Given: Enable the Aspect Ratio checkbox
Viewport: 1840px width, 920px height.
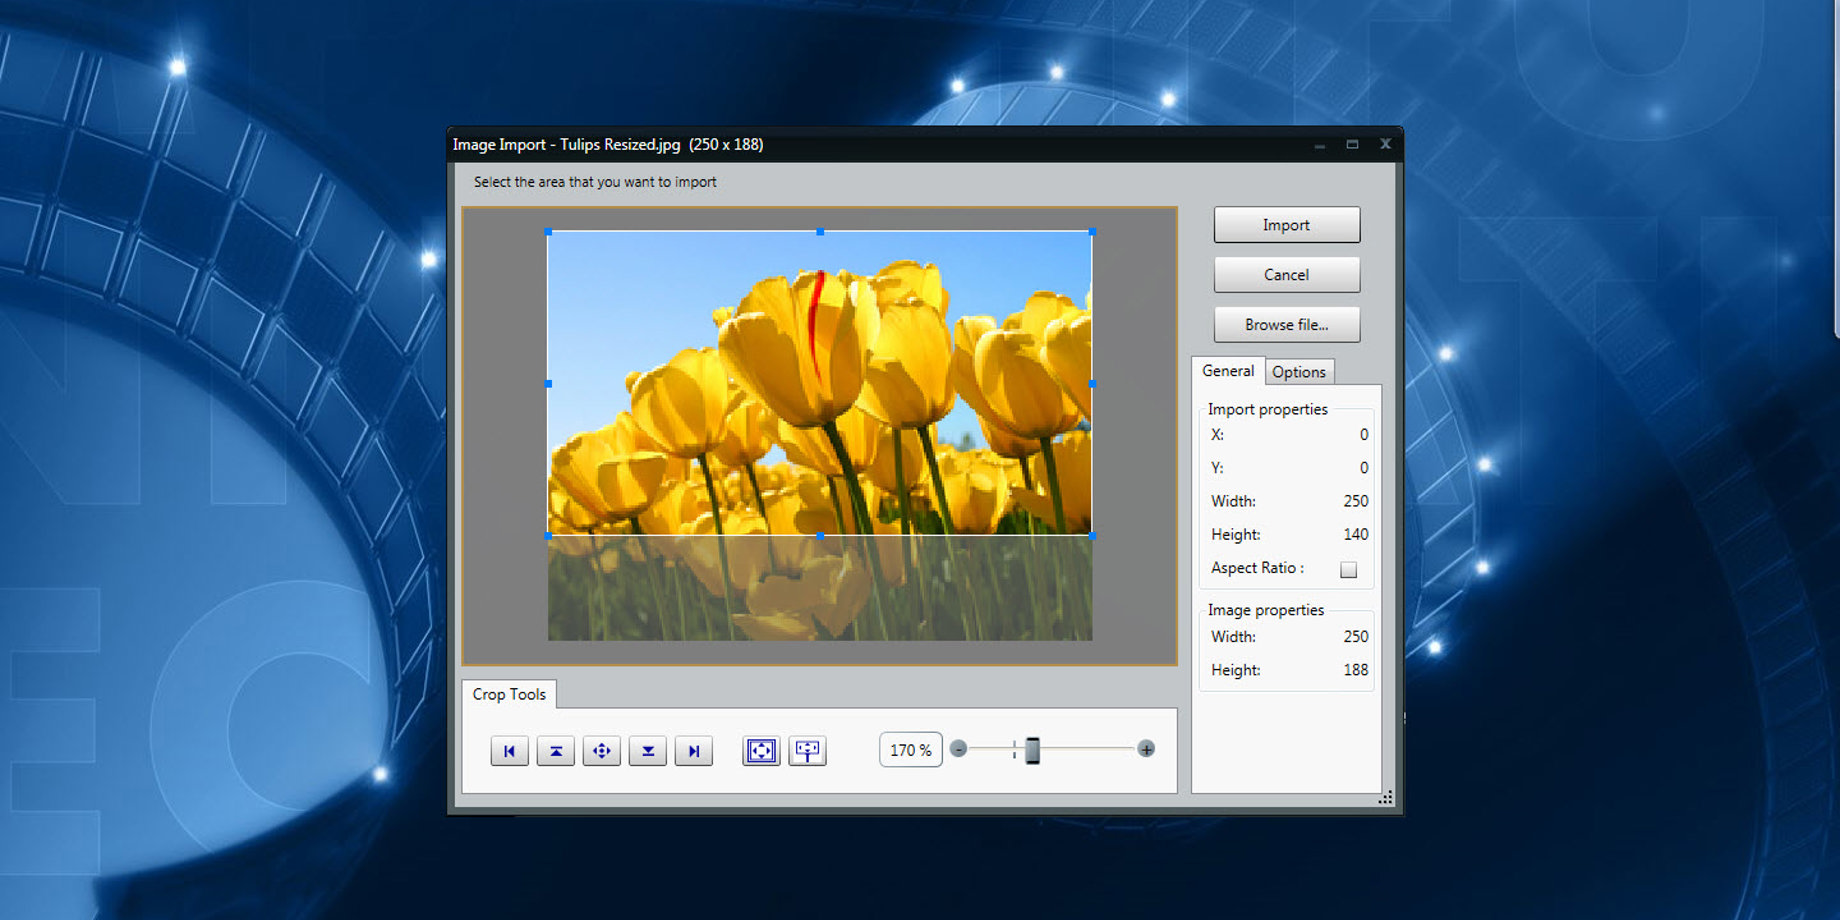Looking at the screenshot, I should coord(1348,569).
